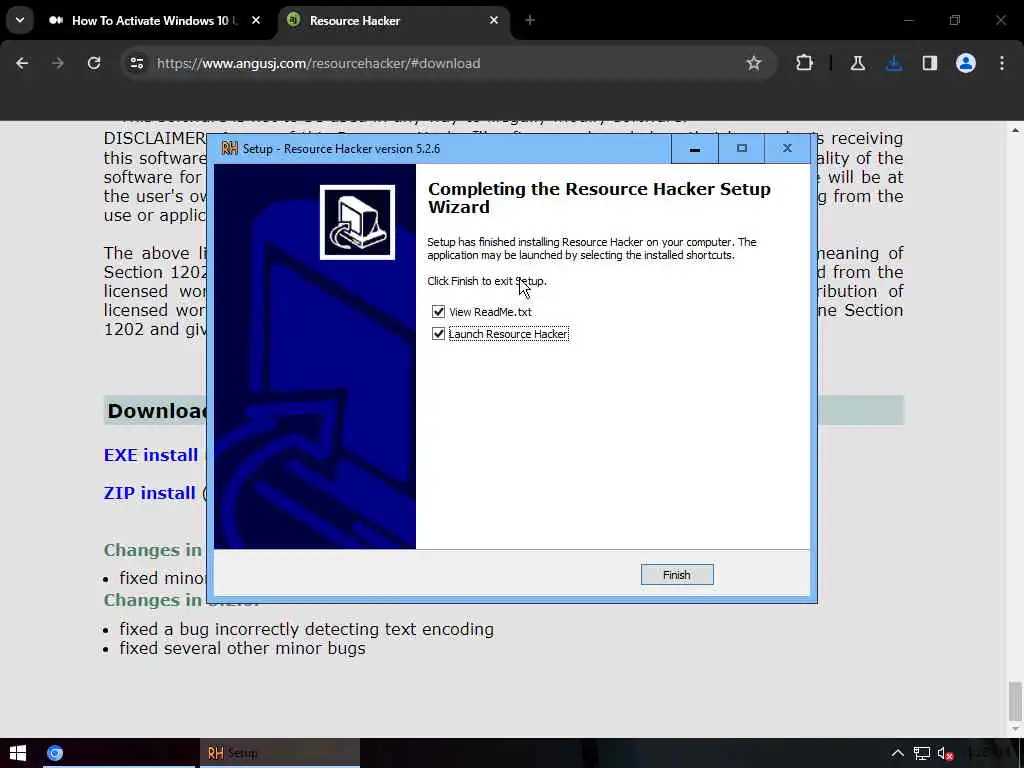View site information icon in address bar
Image resolution: width=1024 pixels, height=768 pixels.
pyautogui.click(x=136, y=63)
